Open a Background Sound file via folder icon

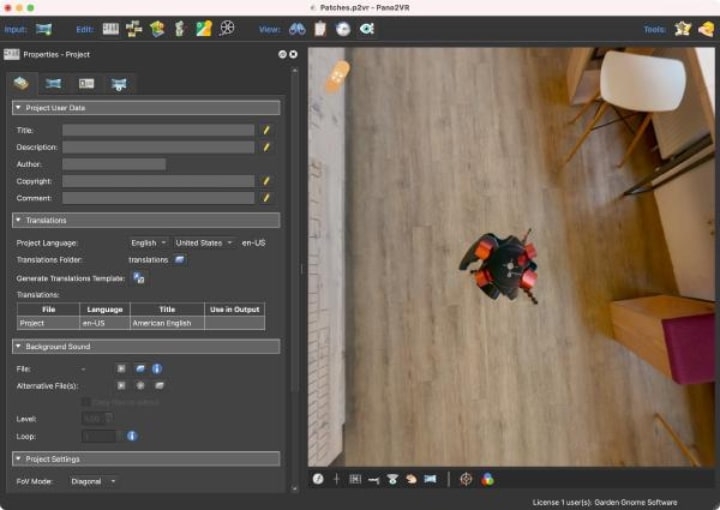coord(141,369)
